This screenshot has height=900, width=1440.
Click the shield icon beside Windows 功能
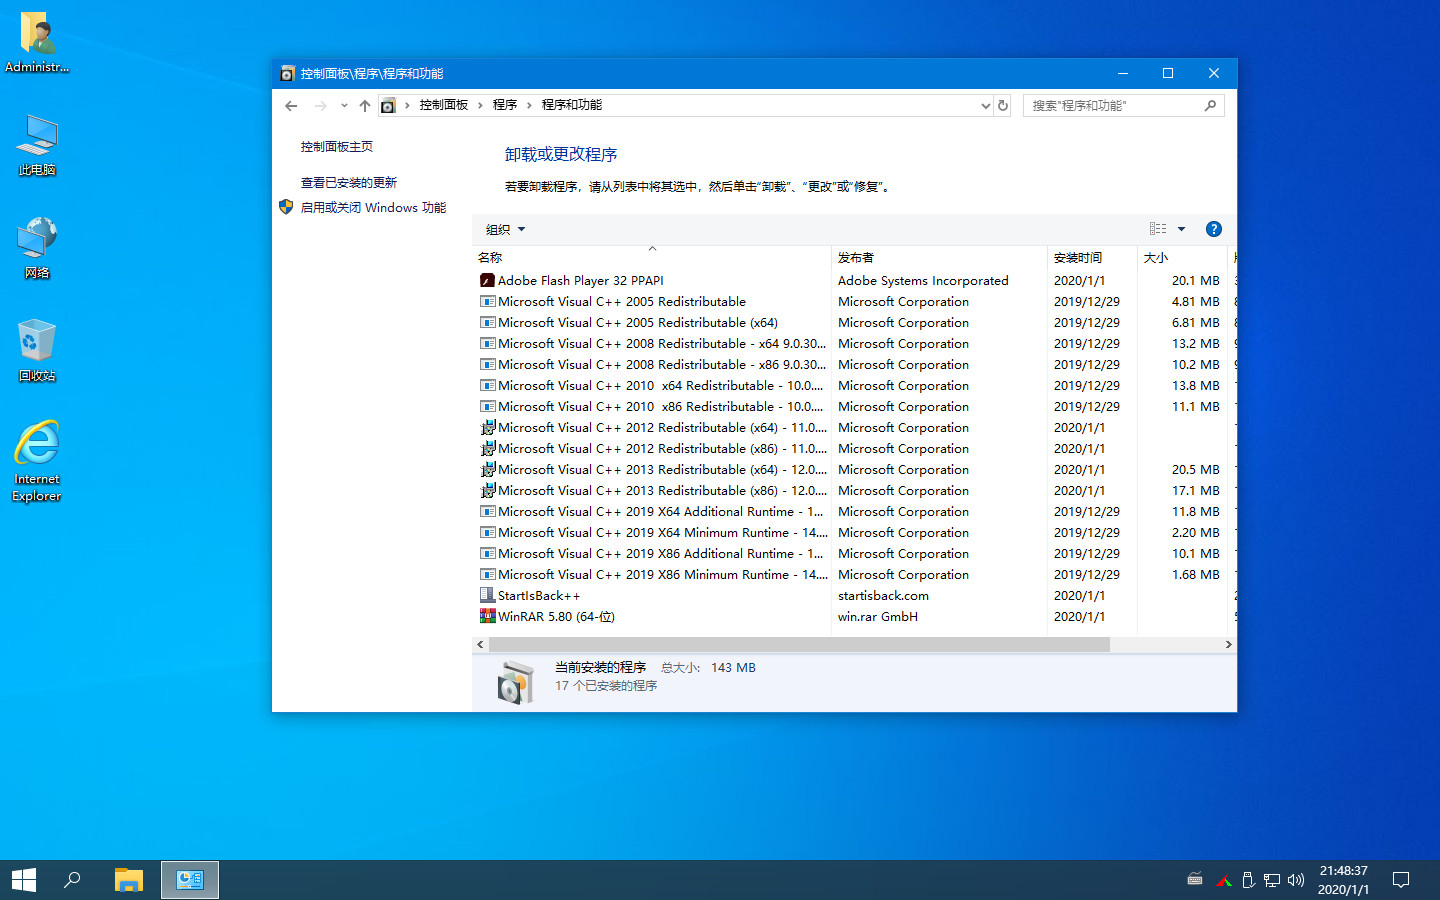[286, 207]
